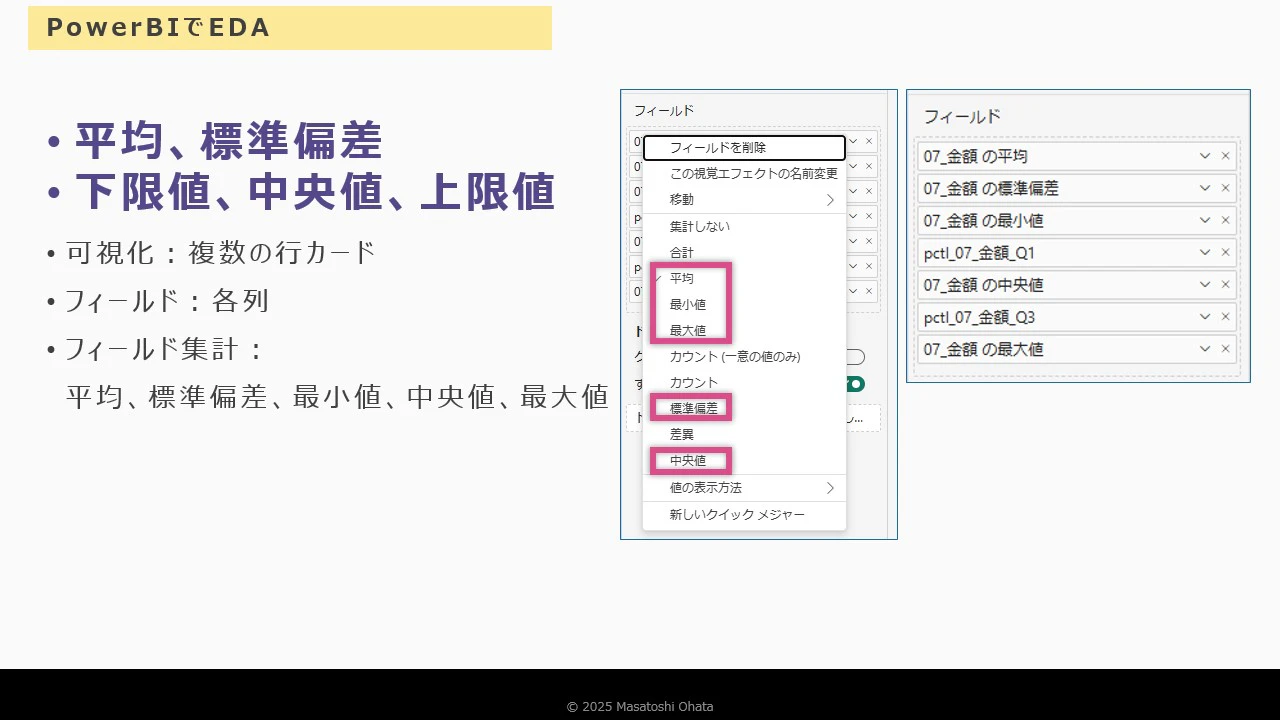Choose カウント (一意の値のみ) option
The height and width of the screenshot is (720, 1280).
tap(744, 357)
